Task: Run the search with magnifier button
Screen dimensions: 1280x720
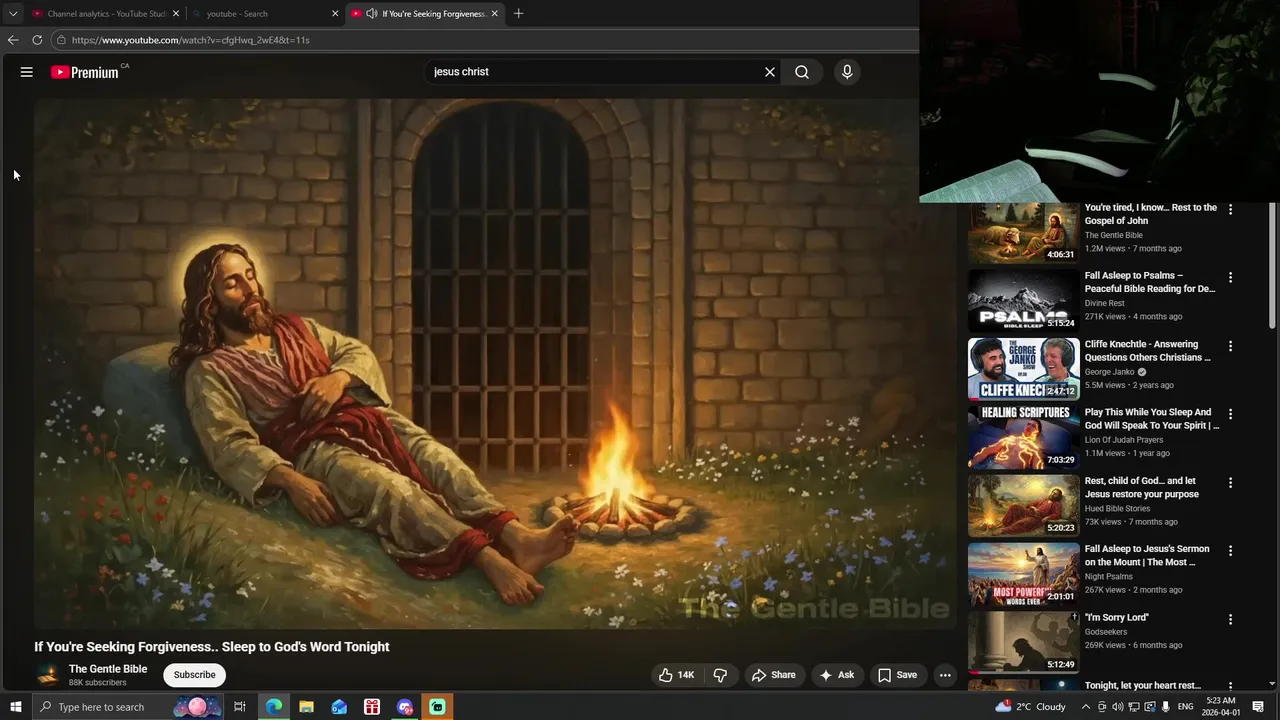Action: pyautogui.click(x=802, y=72)
